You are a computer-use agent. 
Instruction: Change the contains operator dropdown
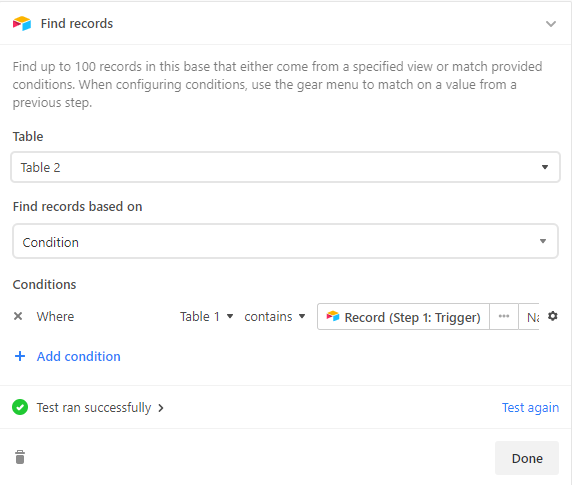coord(275,317)
